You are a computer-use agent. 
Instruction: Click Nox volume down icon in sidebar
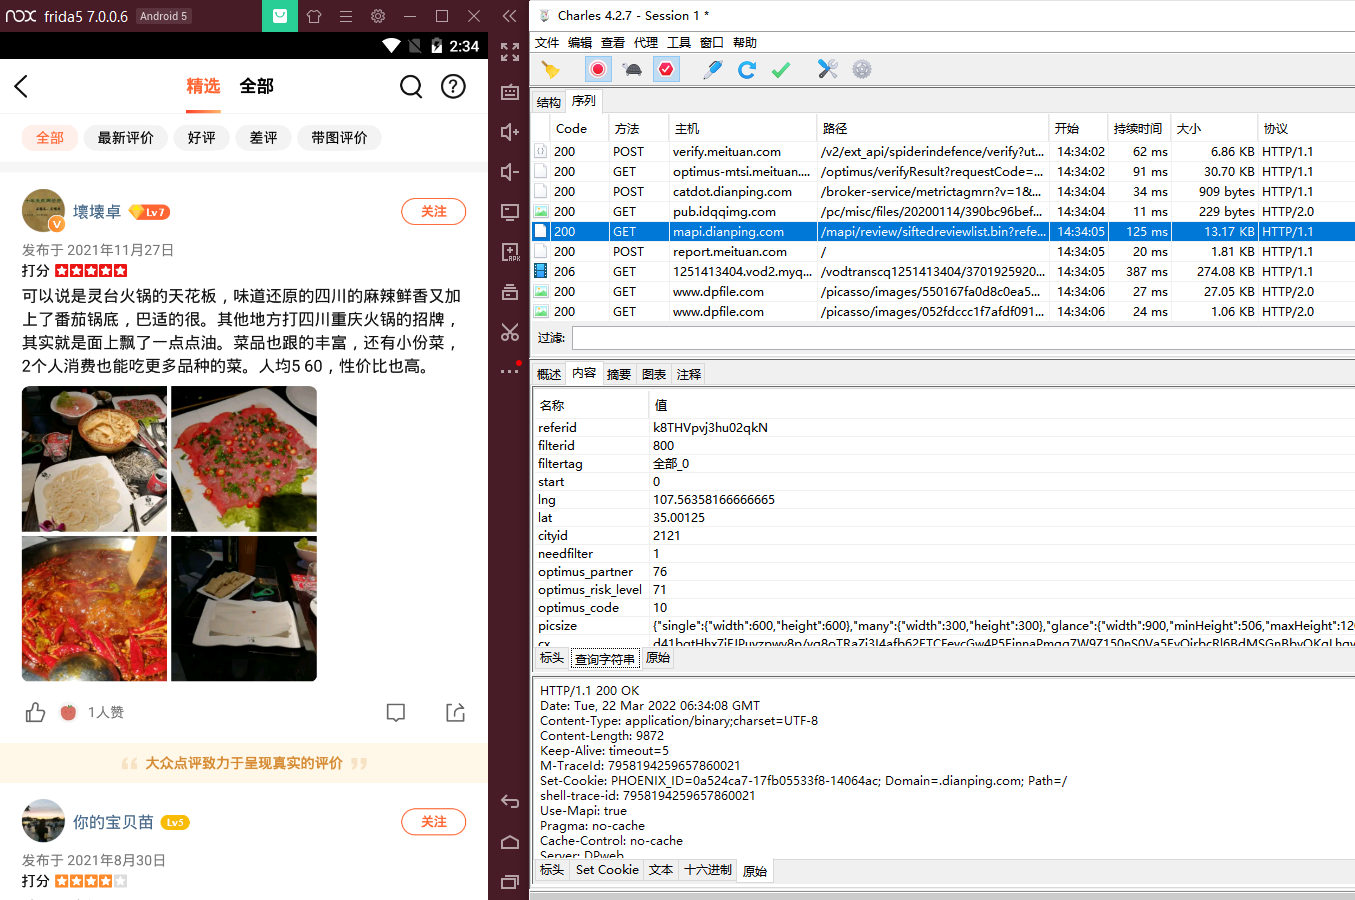pyautogui.click(x=510, y=172)
